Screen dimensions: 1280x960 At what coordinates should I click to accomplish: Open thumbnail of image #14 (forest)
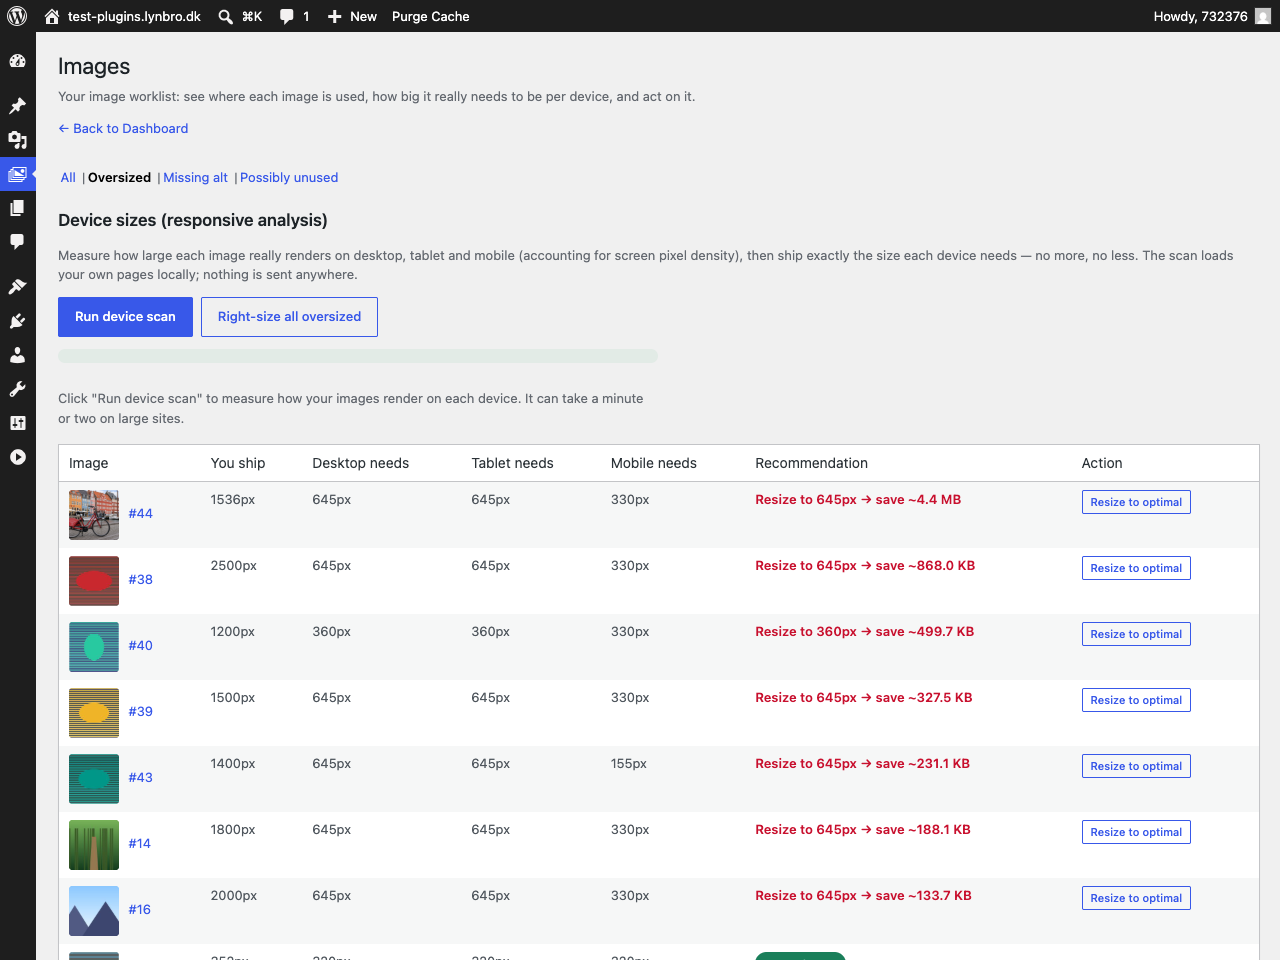[94, 845]
